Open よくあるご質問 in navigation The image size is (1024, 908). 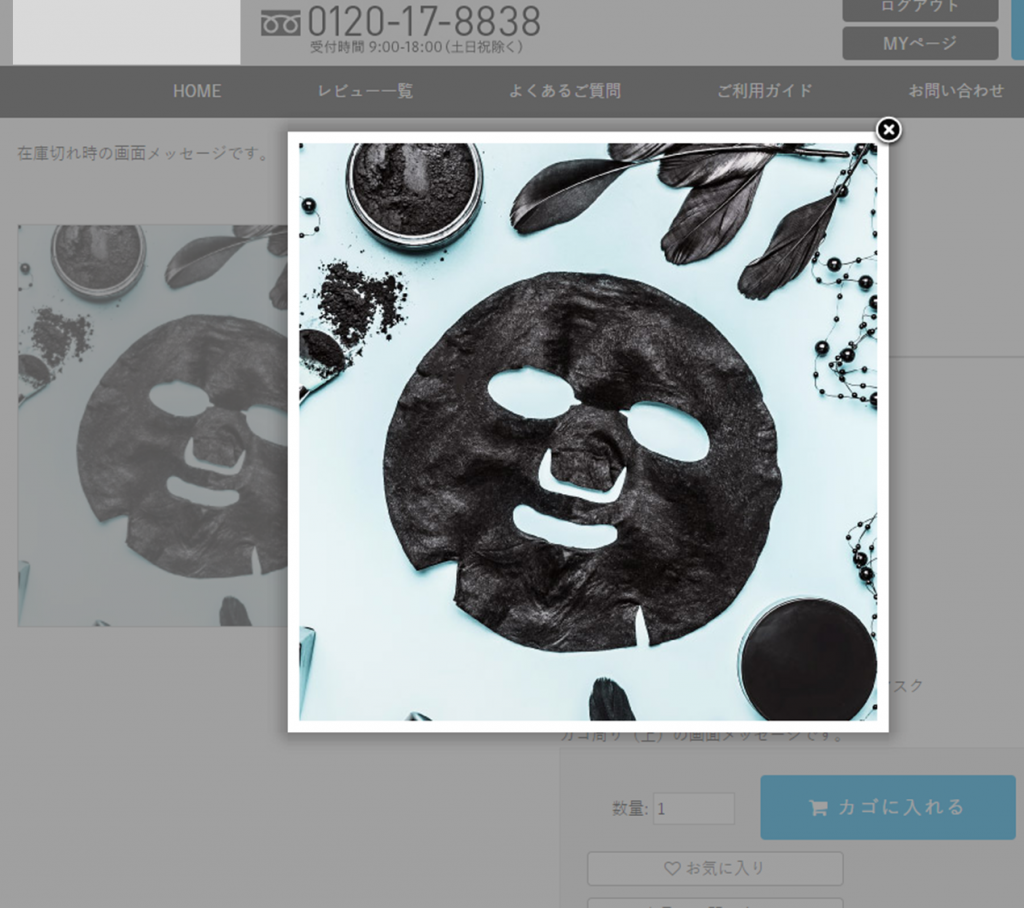564,91
